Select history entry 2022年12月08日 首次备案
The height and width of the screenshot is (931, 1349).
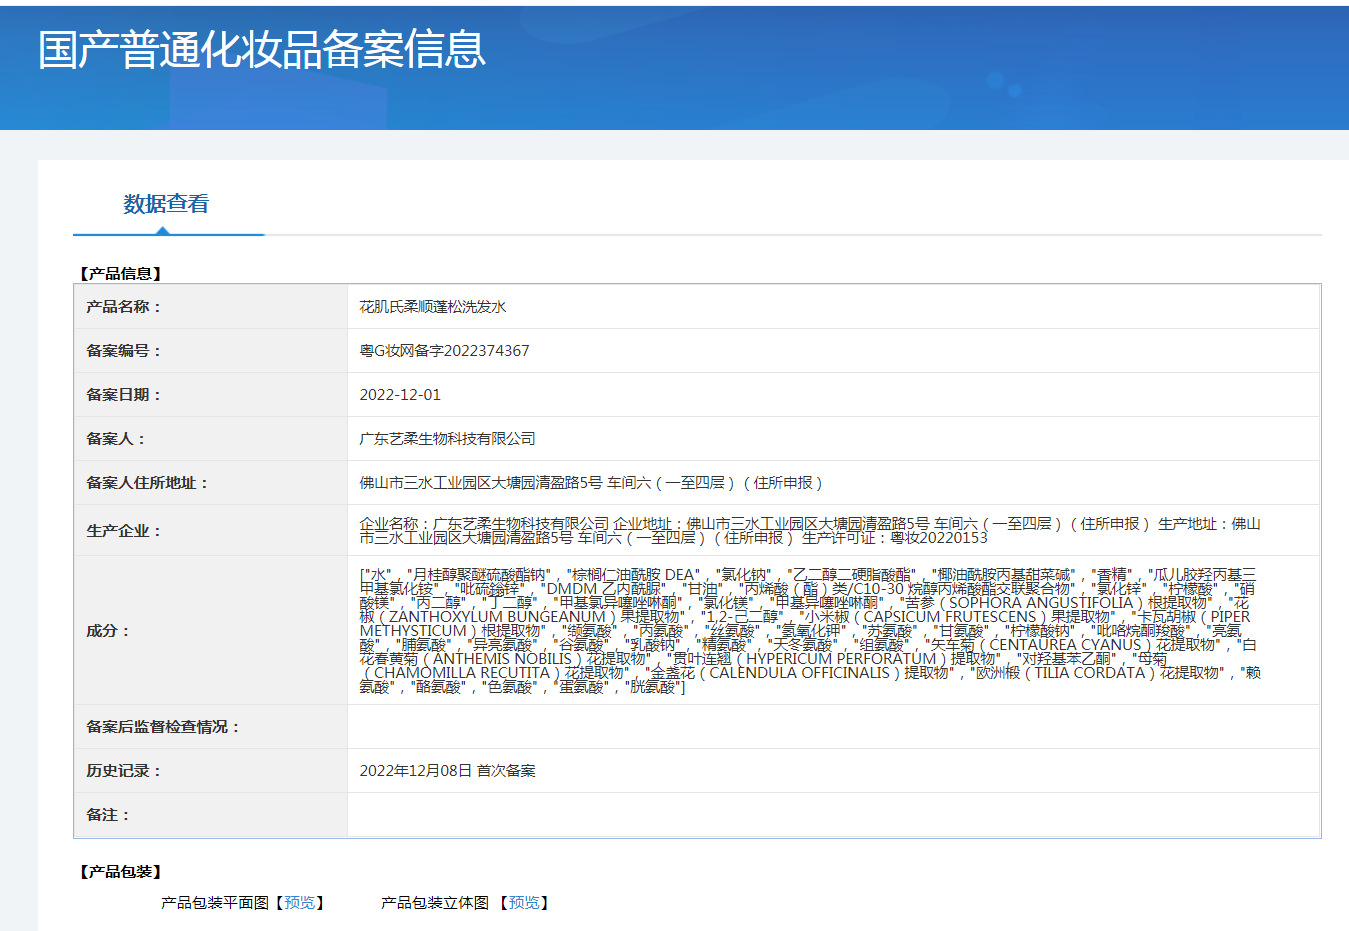(x=448, y=771)
